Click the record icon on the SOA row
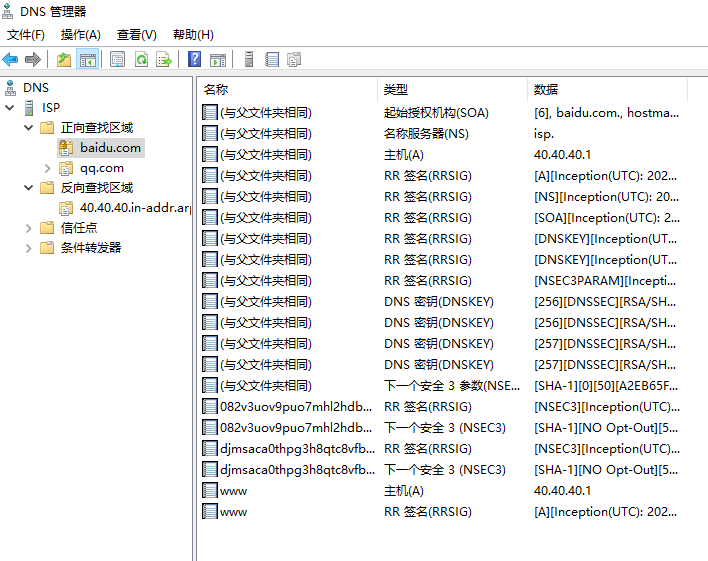This screenshot has width=708, height=561. (210, 112)
